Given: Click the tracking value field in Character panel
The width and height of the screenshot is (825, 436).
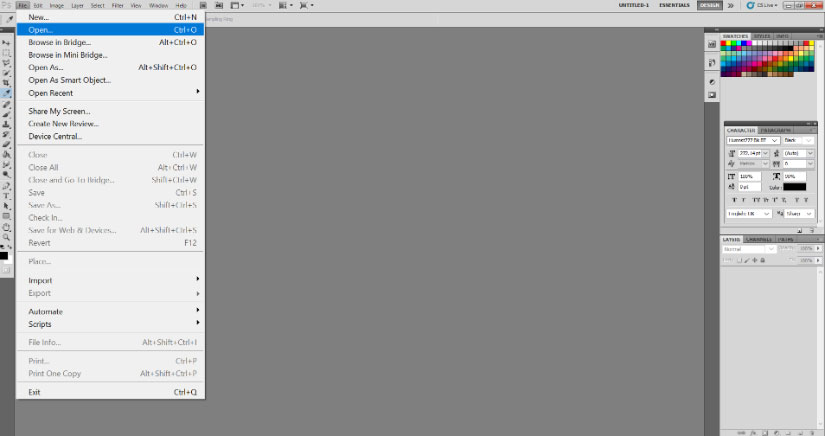Looking at the screenshot, I should pos(795,164).
